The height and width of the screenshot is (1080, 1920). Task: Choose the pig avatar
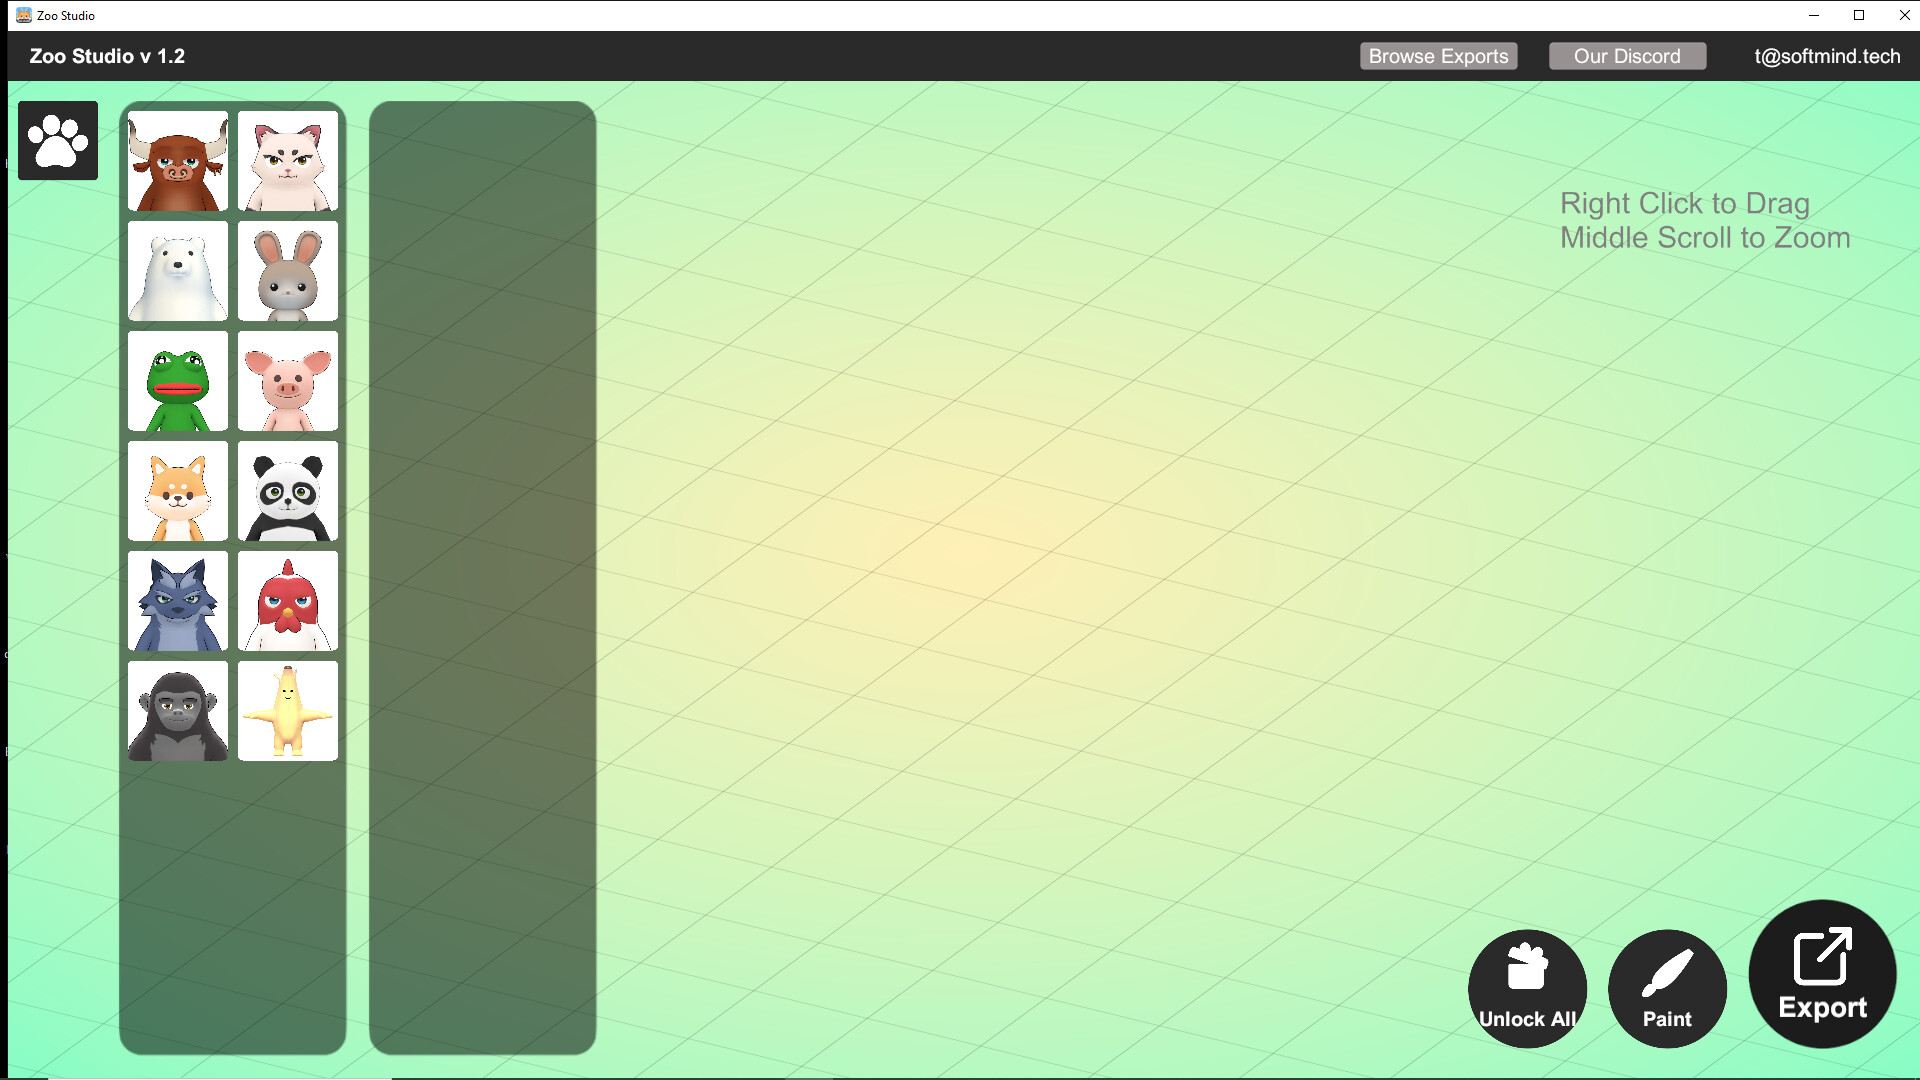point(287,380)
